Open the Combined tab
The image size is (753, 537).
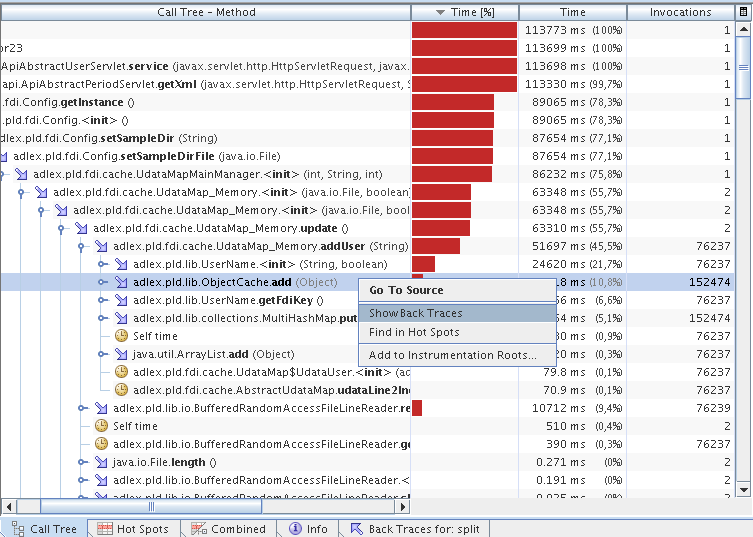tap(229, 529)
